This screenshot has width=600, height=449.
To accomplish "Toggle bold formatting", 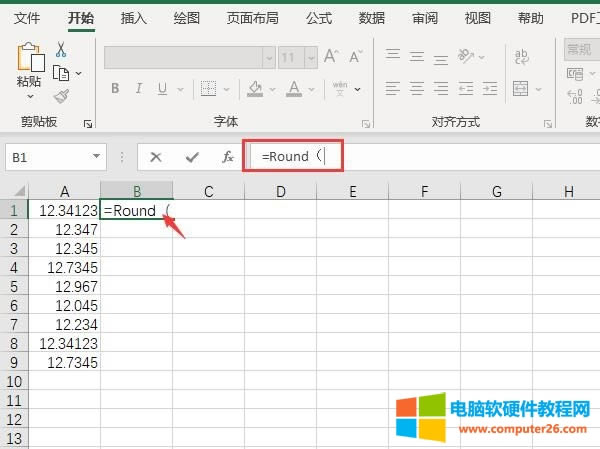I will click(x=115, y=89).
